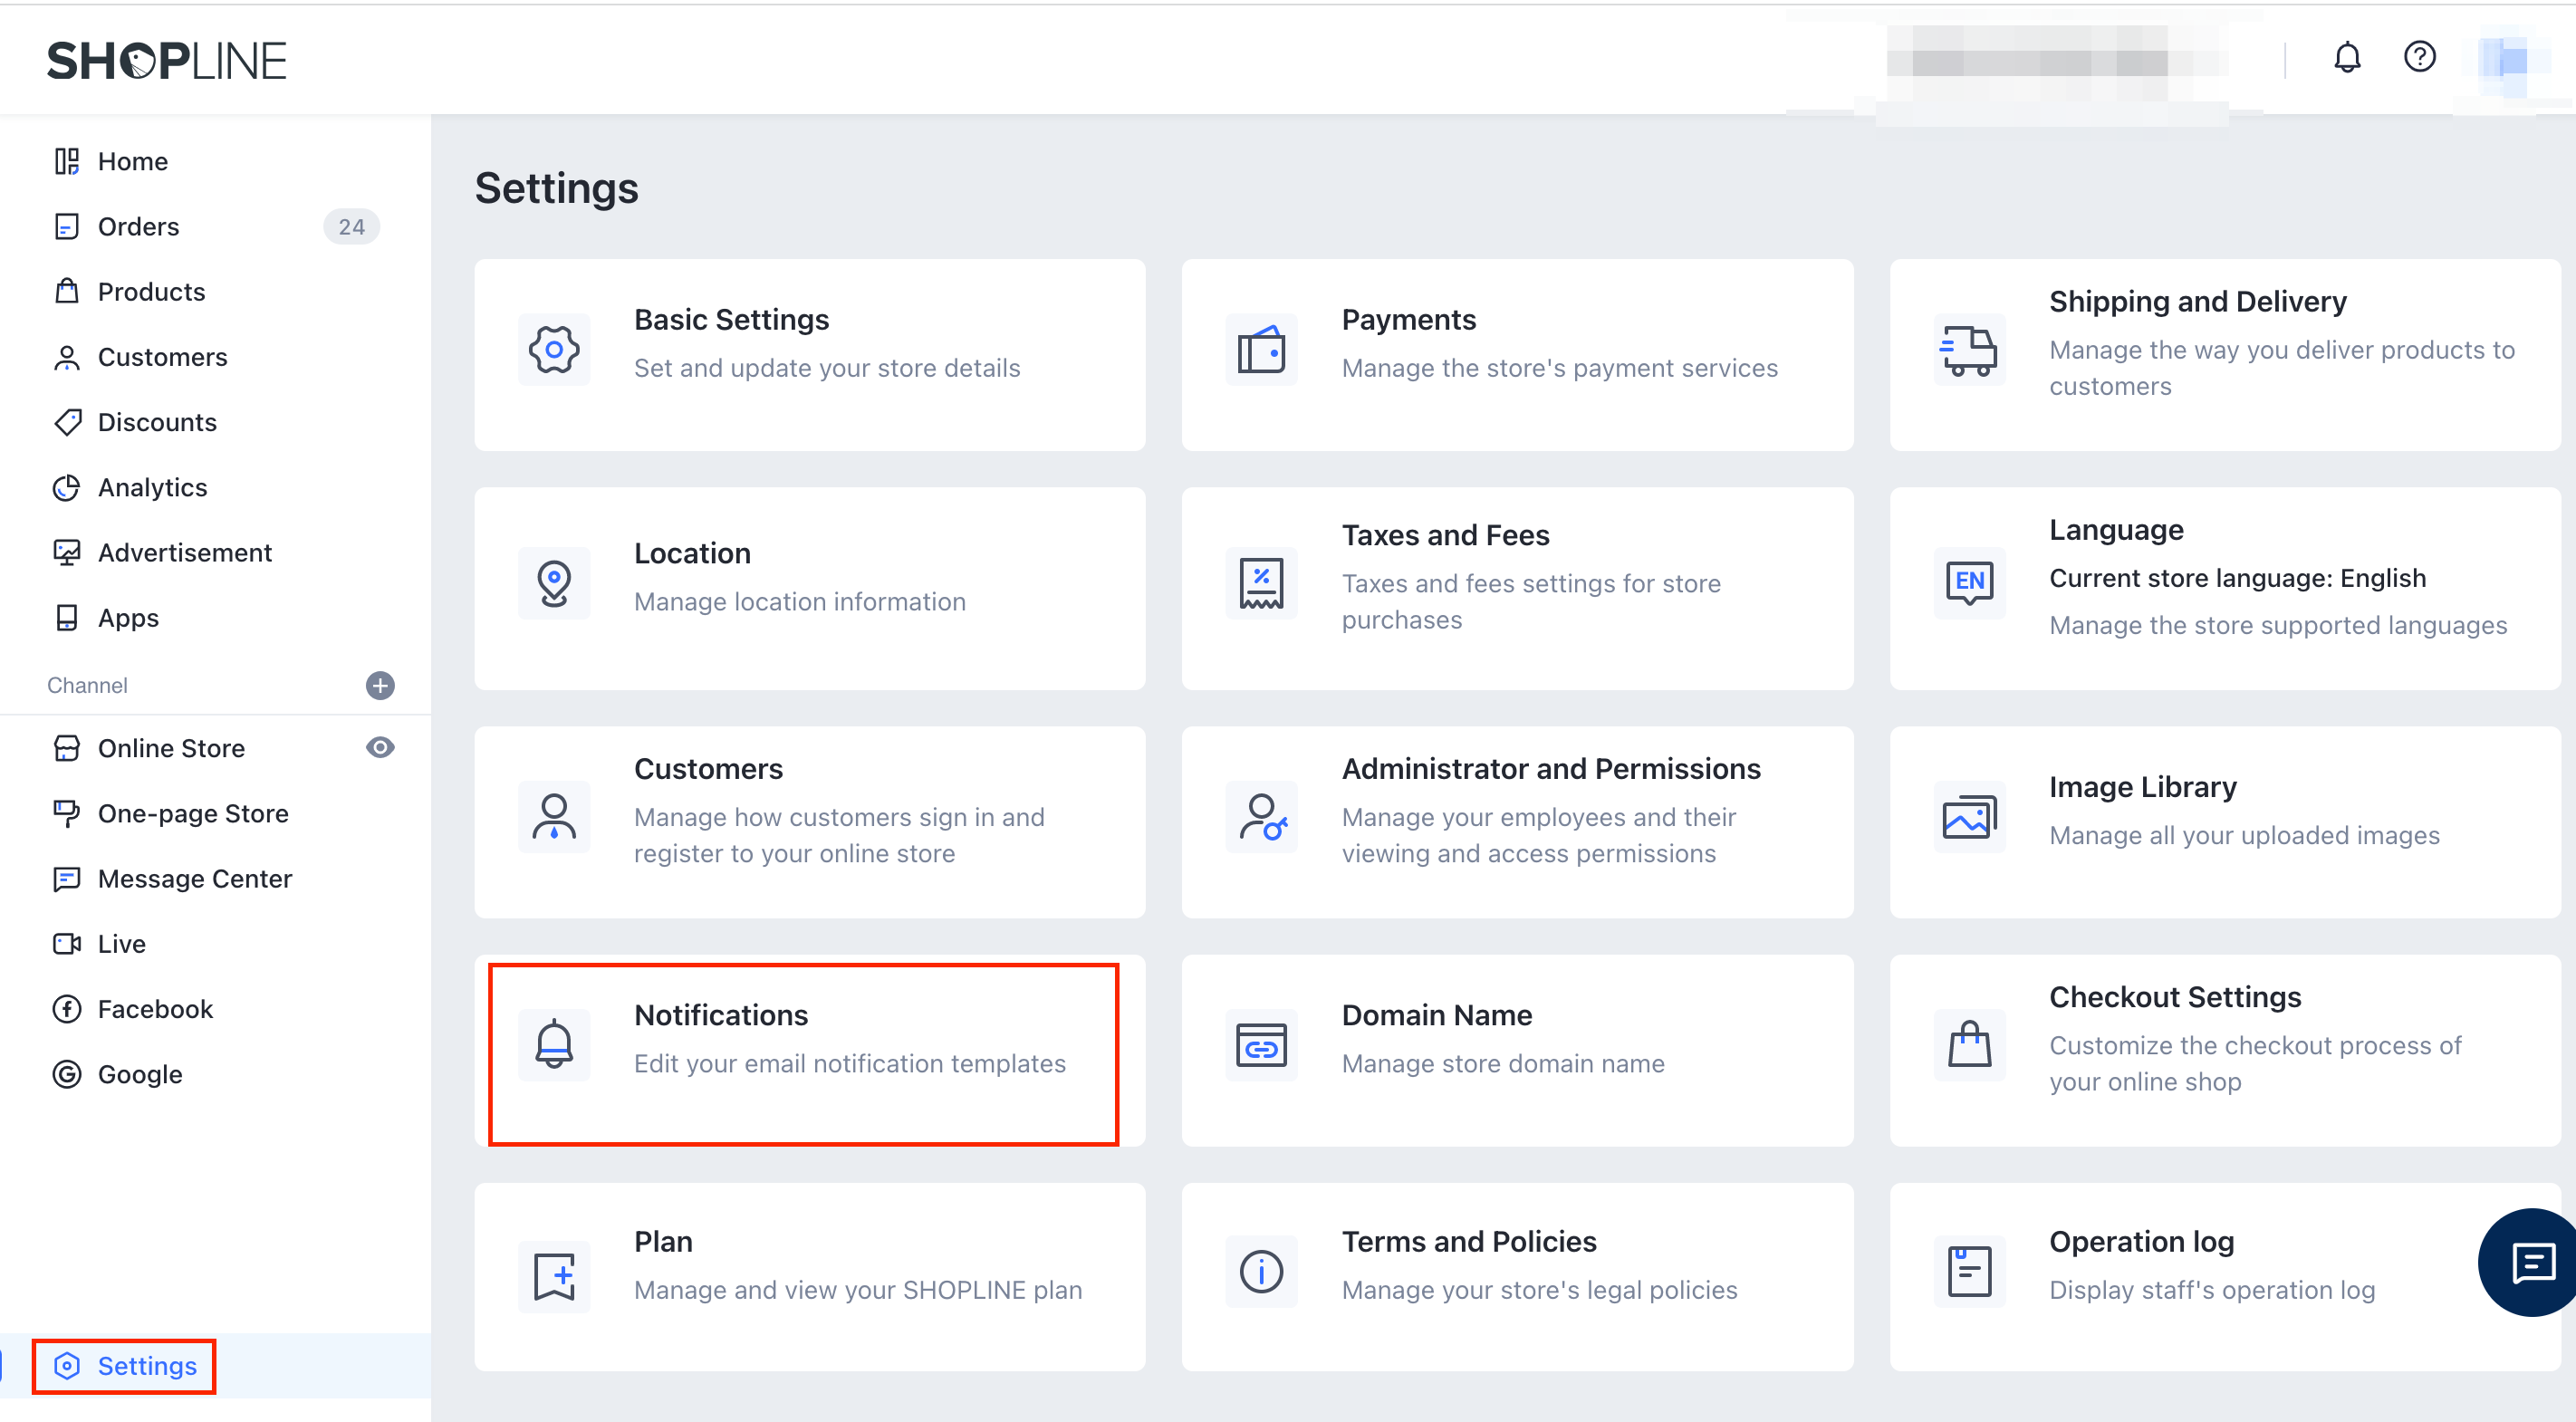Open the help question mark icon
The image size is (2576, 1422).
coord(2419,57)
